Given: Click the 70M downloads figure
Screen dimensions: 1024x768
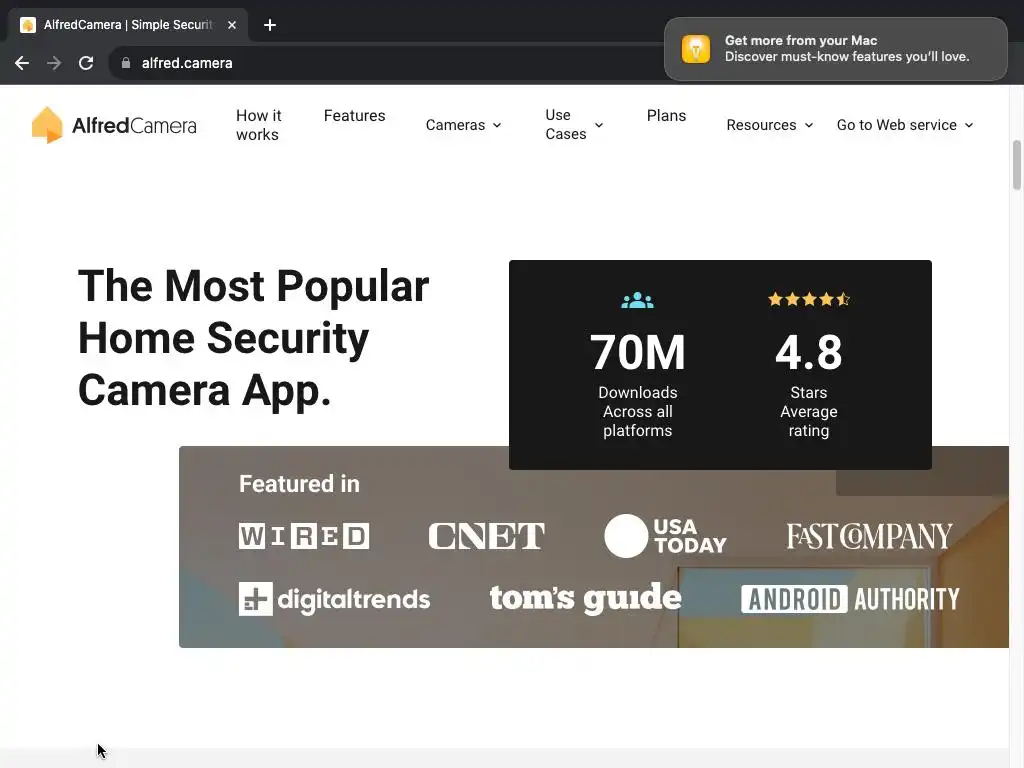Looking at the screenshot, I should 637,353.
